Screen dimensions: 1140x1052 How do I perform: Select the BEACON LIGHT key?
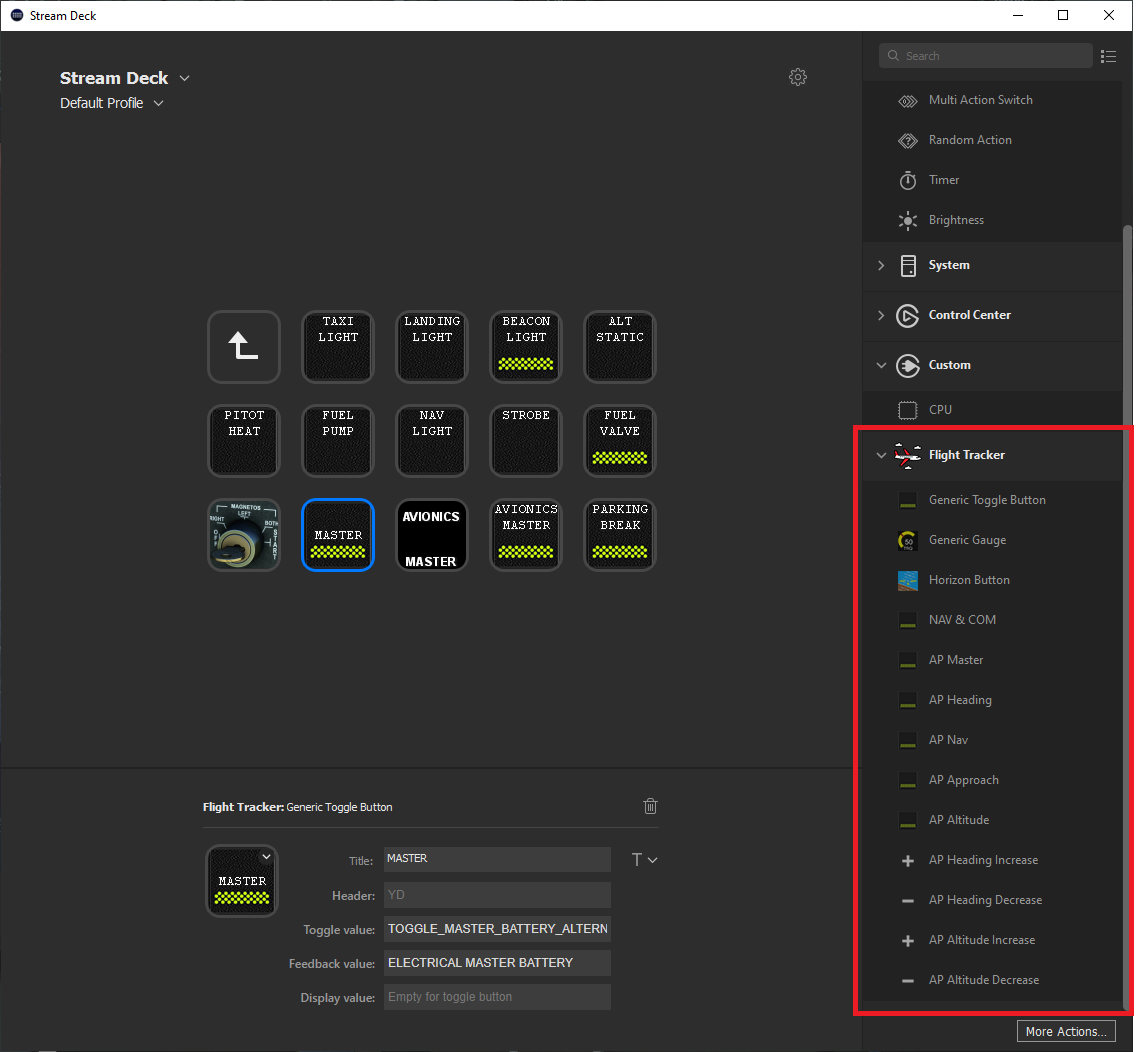pyautogui.click(x=526, y=347)
